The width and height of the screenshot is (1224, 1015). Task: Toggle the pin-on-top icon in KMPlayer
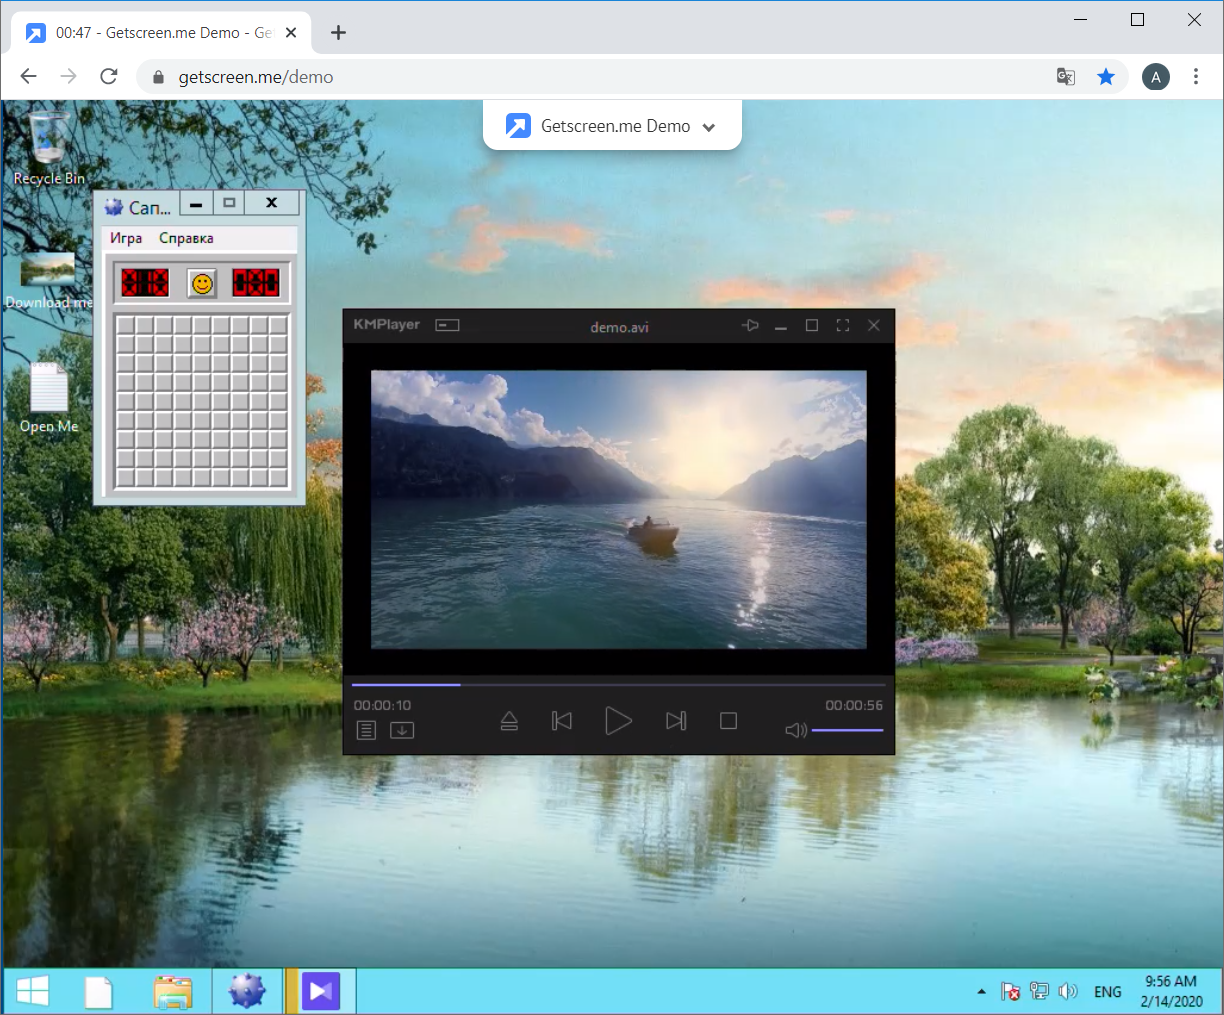750,326
